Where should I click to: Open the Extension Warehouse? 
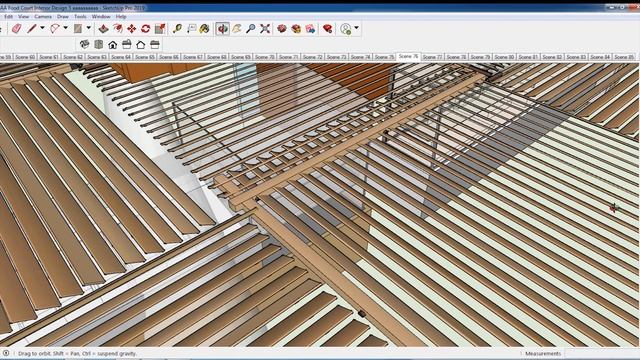click(x=296, y=29)
